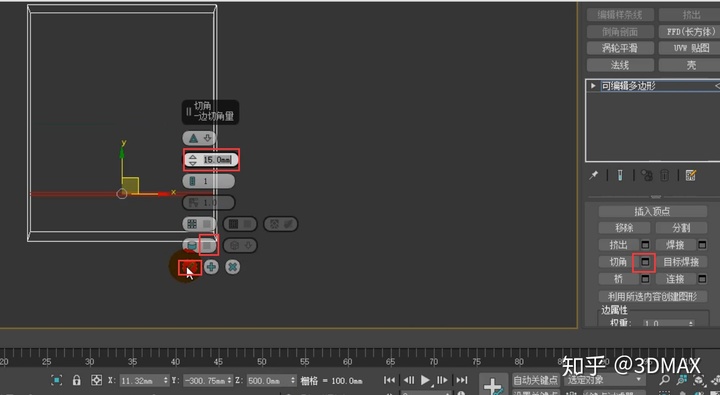Confirm chamfer with the OK checkmark button

(x=190, y=267)
